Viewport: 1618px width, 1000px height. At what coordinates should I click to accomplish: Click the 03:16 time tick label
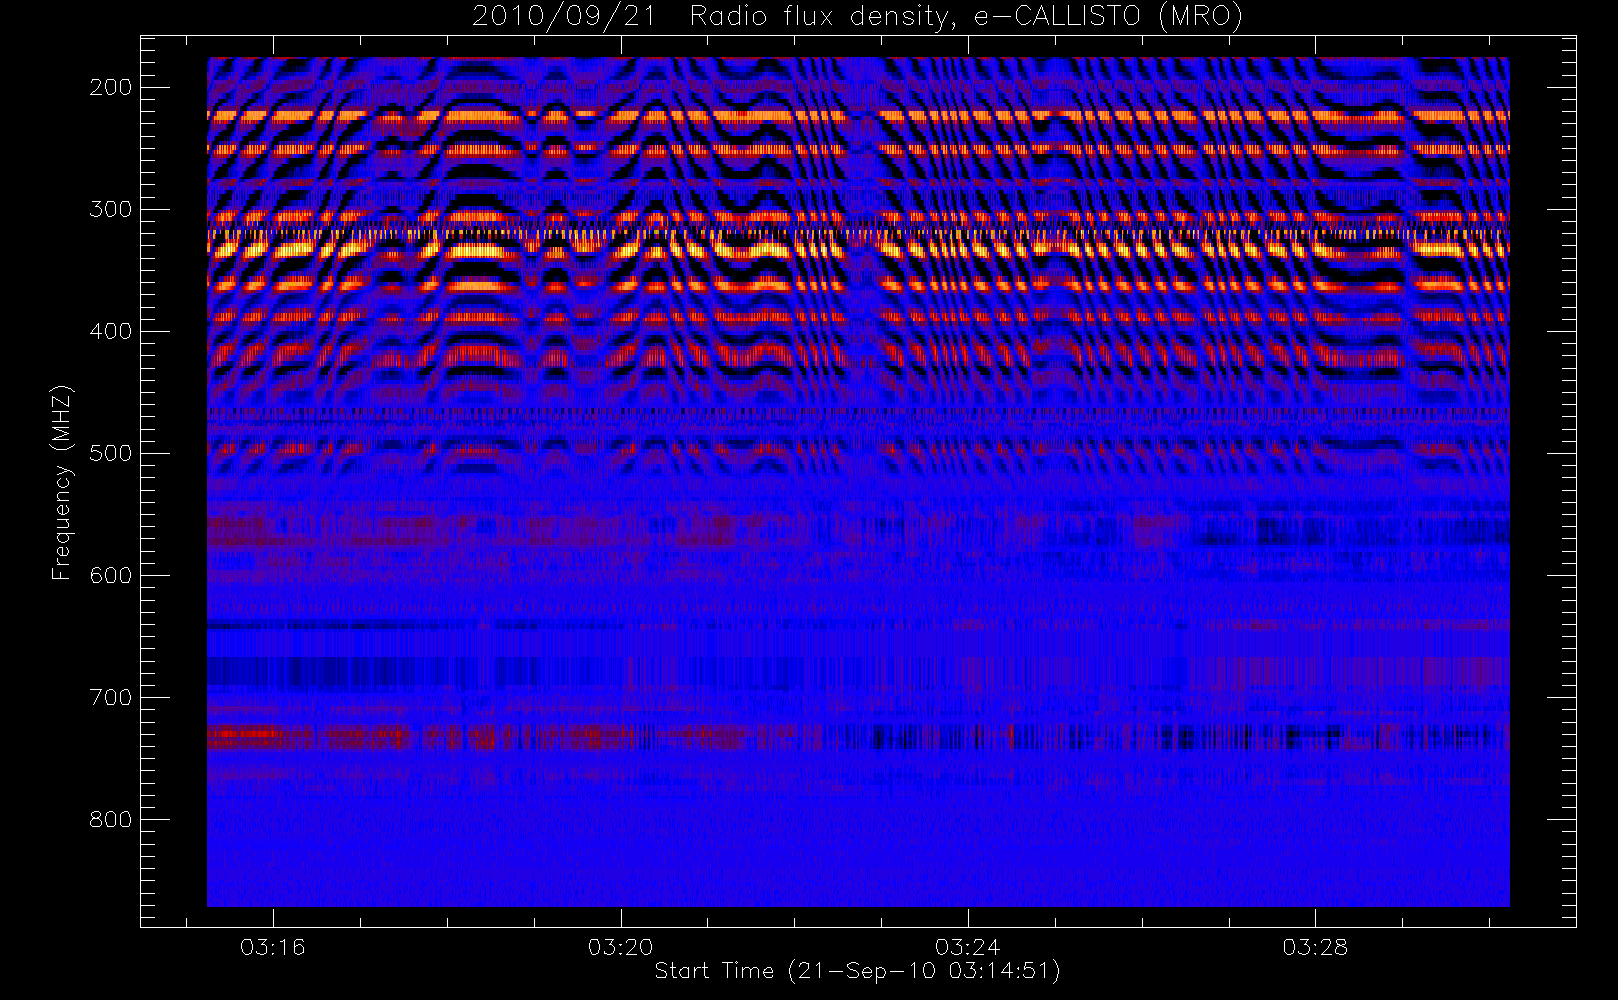click(x=273, y=947)
